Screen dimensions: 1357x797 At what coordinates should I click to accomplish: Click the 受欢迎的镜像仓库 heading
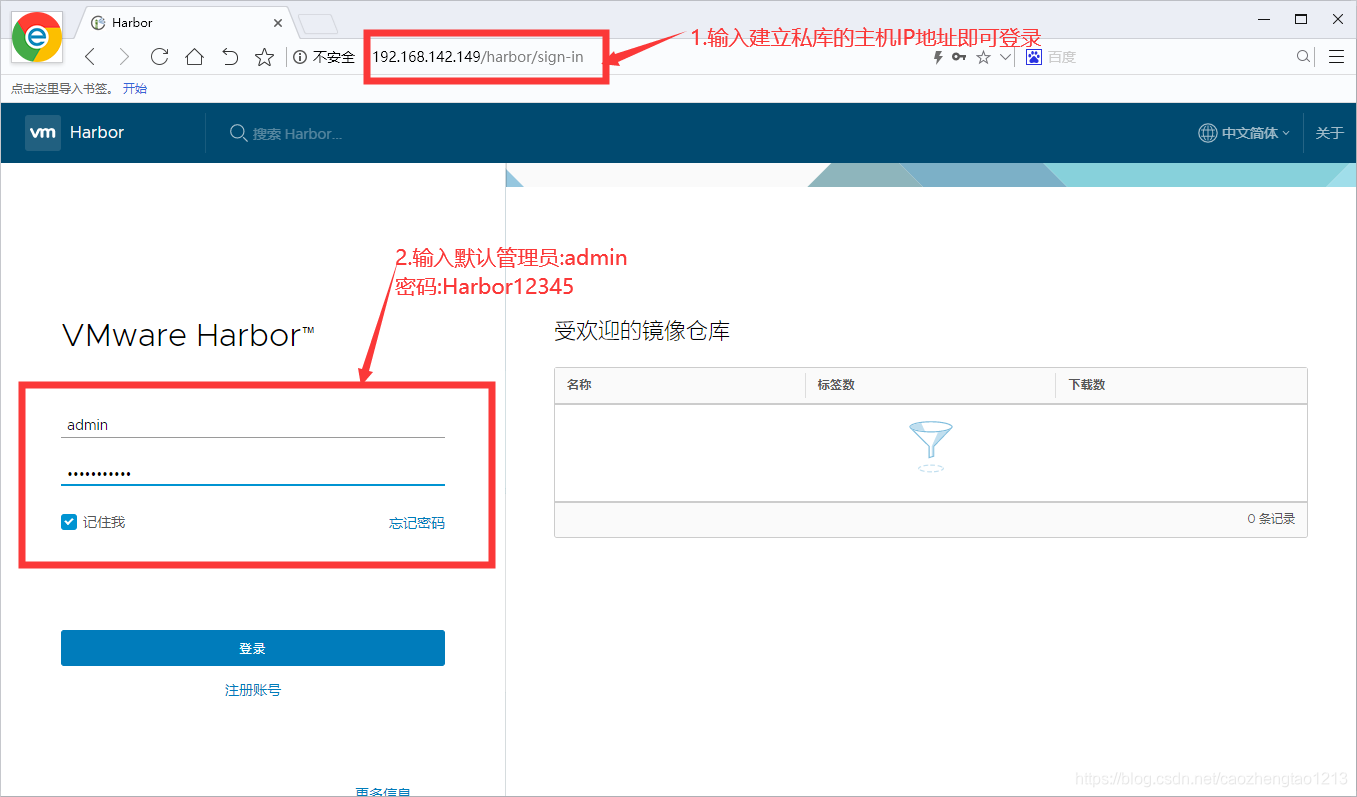pos(642,331)
